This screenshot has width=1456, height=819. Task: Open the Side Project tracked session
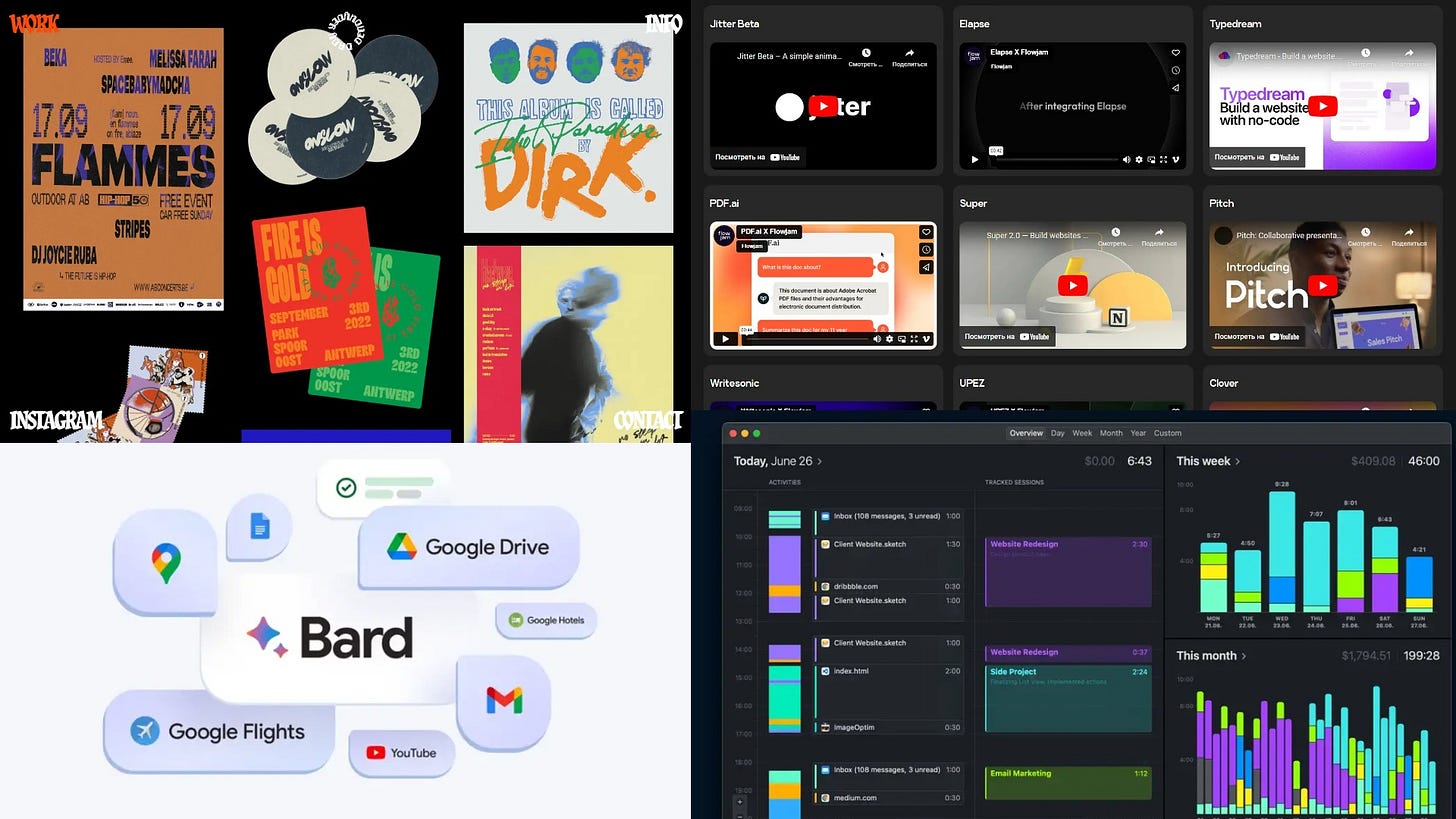pos(1068,698)
